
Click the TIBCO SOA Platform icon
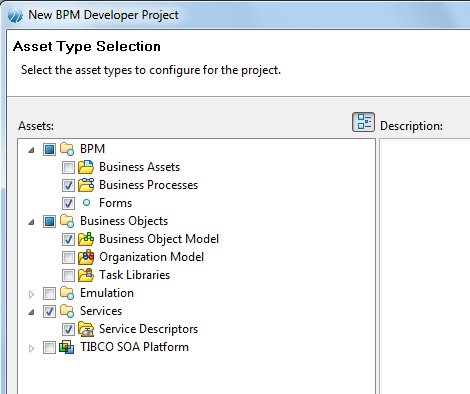click(x=67, y=347)
